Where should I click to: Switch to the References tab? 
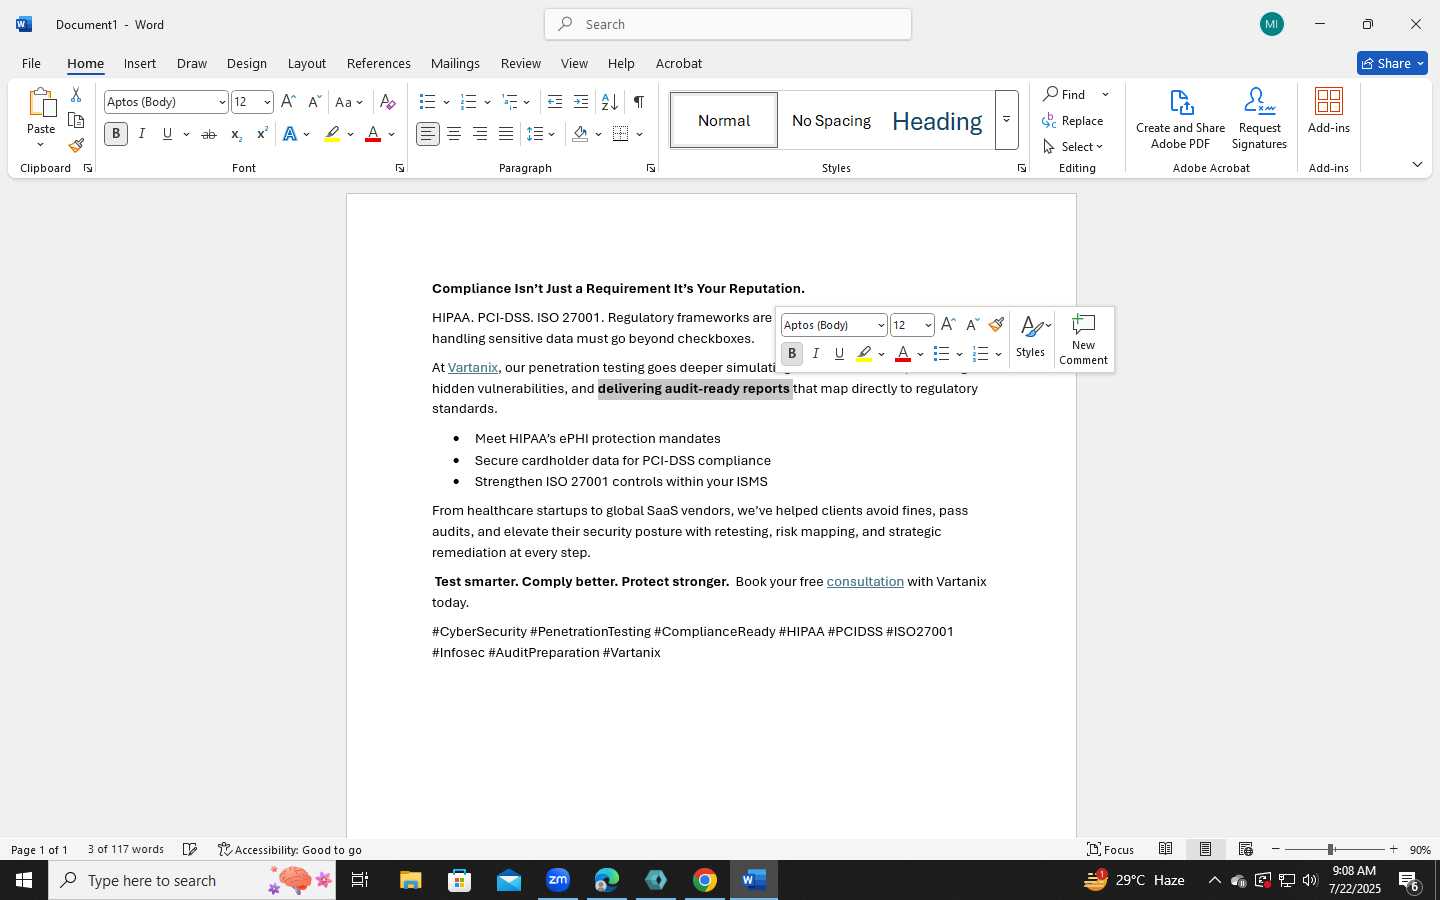tap(379, 63)
